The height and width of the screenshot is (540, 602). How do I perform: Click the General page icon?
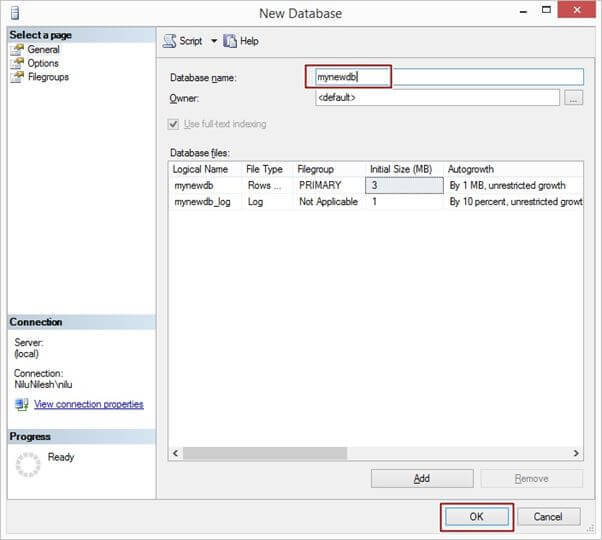(17, 50)
